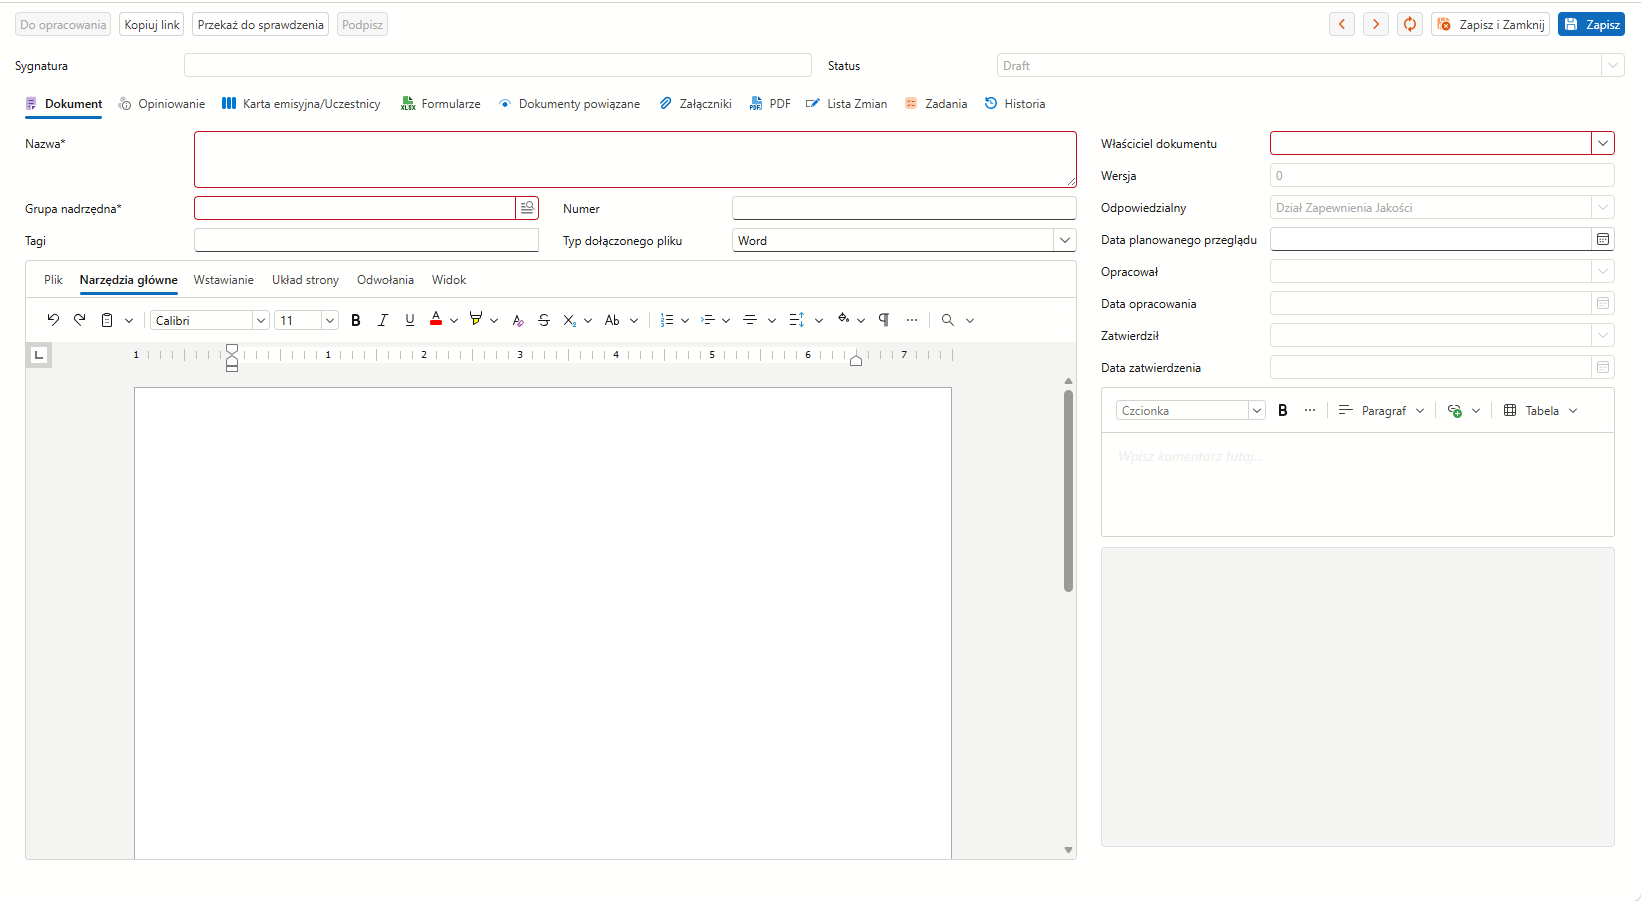Undo the last edit in editor toolbar
This screenshot has height=901, width=1641.
[53, 320]
